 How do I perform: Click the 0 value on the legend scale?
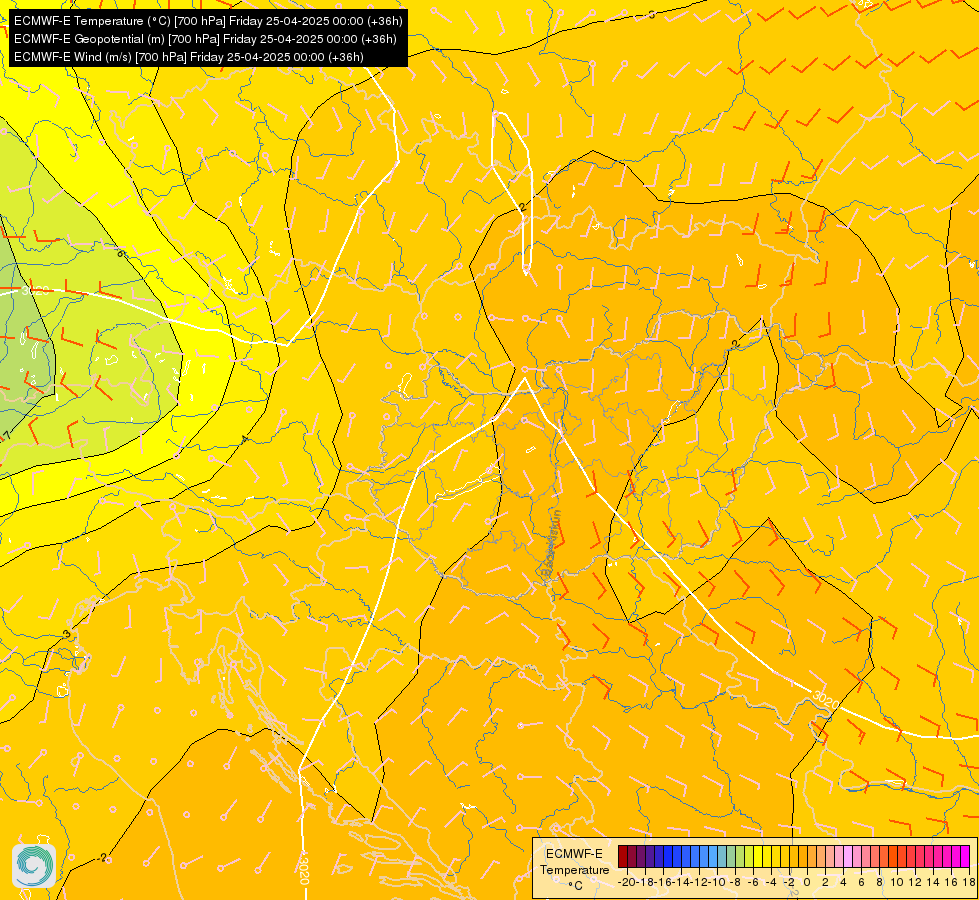[807, 883]
